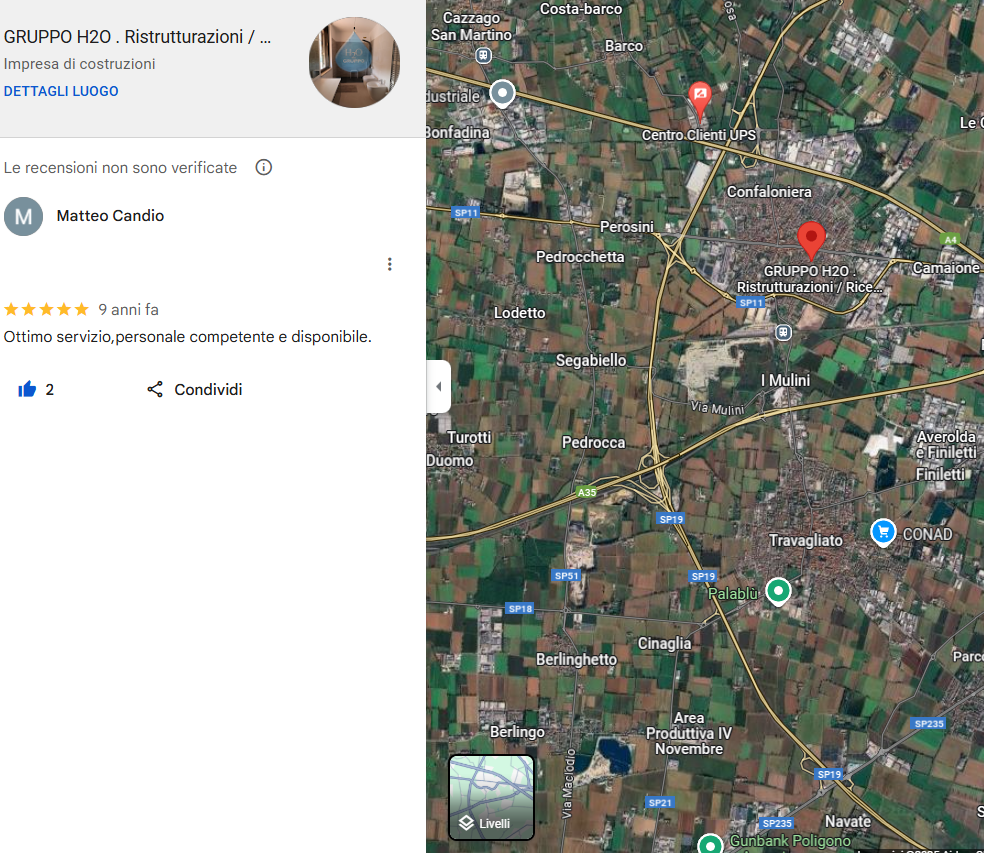Click the train station icon near Cazzago San Martino
Viewport: 984px width, 853px height.
pos(483,56)
